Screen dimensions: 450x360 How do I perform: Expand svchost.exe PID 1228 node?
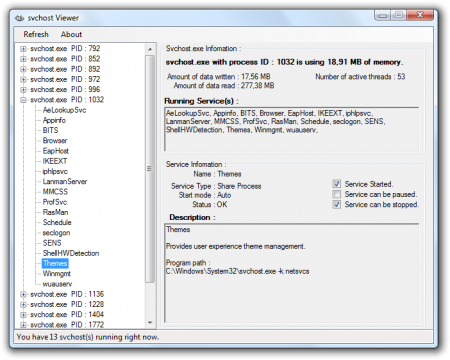pyautogui.click(x=23, y=304)
